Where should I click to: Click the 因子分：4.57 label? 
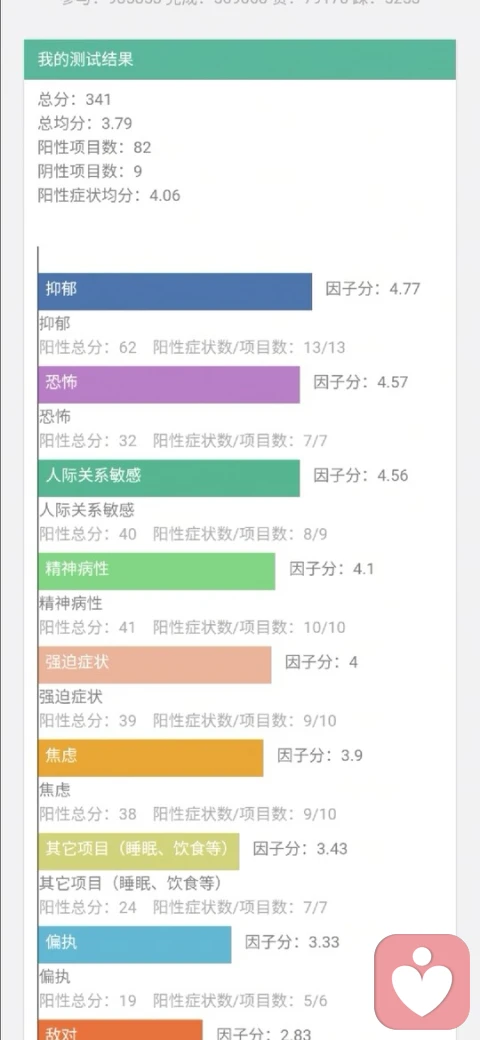tap(361, 382)
